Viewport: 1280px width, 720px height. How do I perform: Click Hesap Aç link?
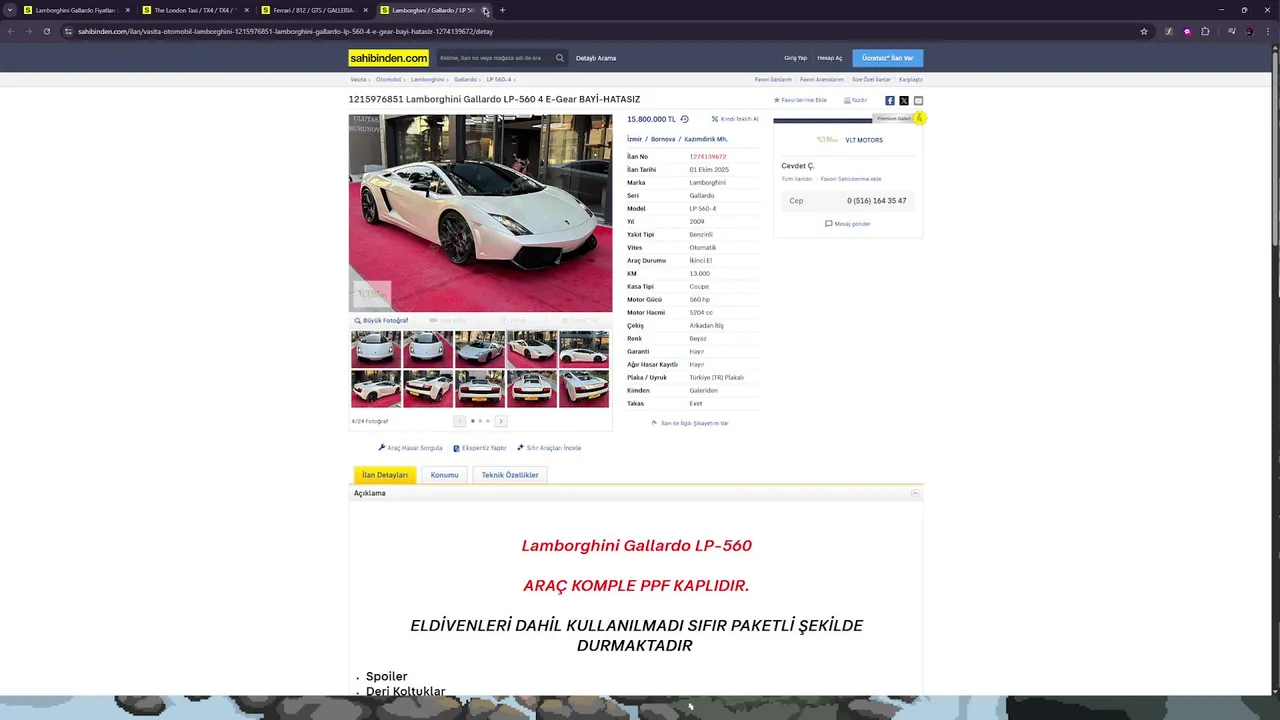point(830,58)
